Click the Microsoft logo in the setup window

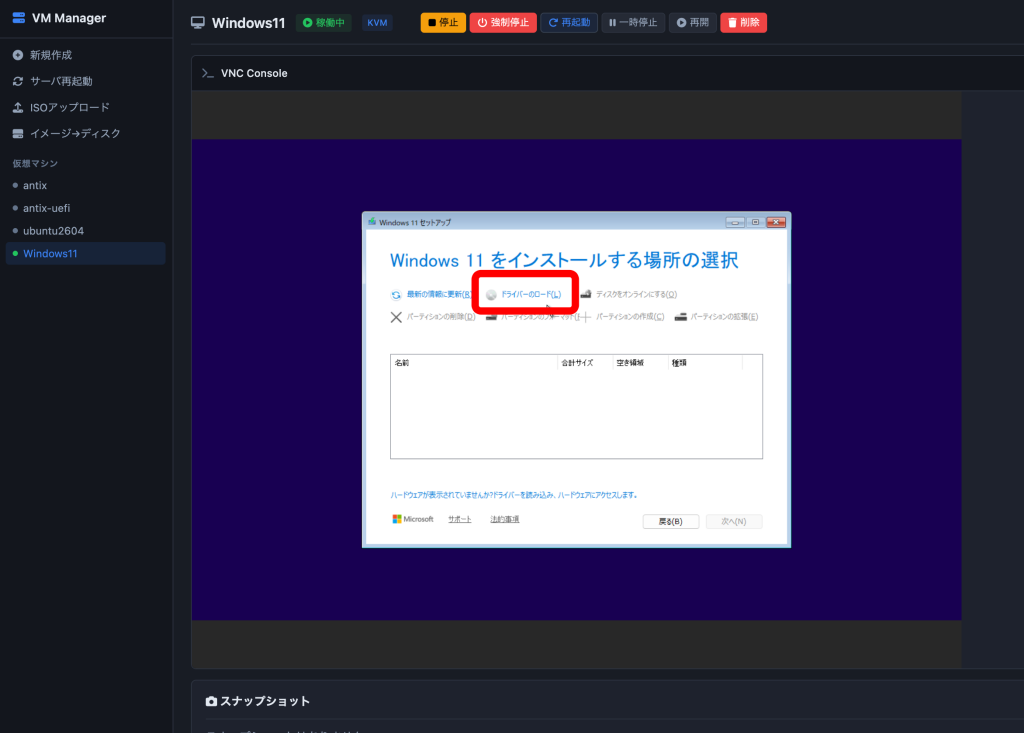pos(413,519)
